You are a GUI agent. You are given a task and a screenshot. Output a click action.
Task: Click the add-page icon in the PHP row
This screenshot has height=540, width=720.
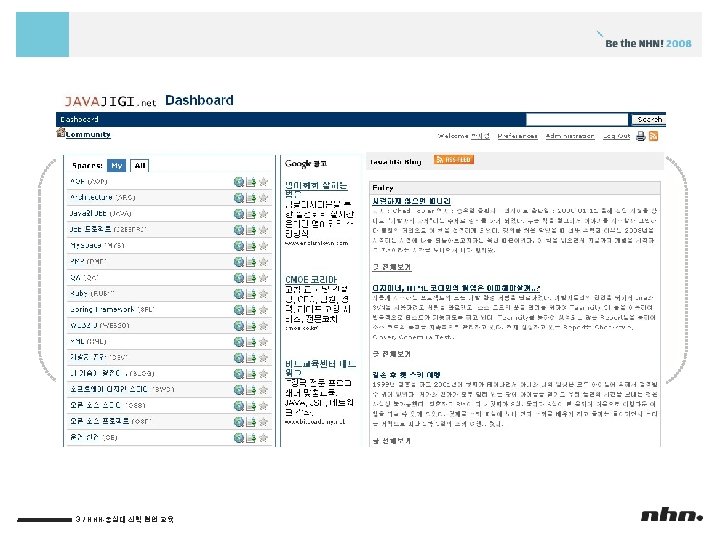251,262
